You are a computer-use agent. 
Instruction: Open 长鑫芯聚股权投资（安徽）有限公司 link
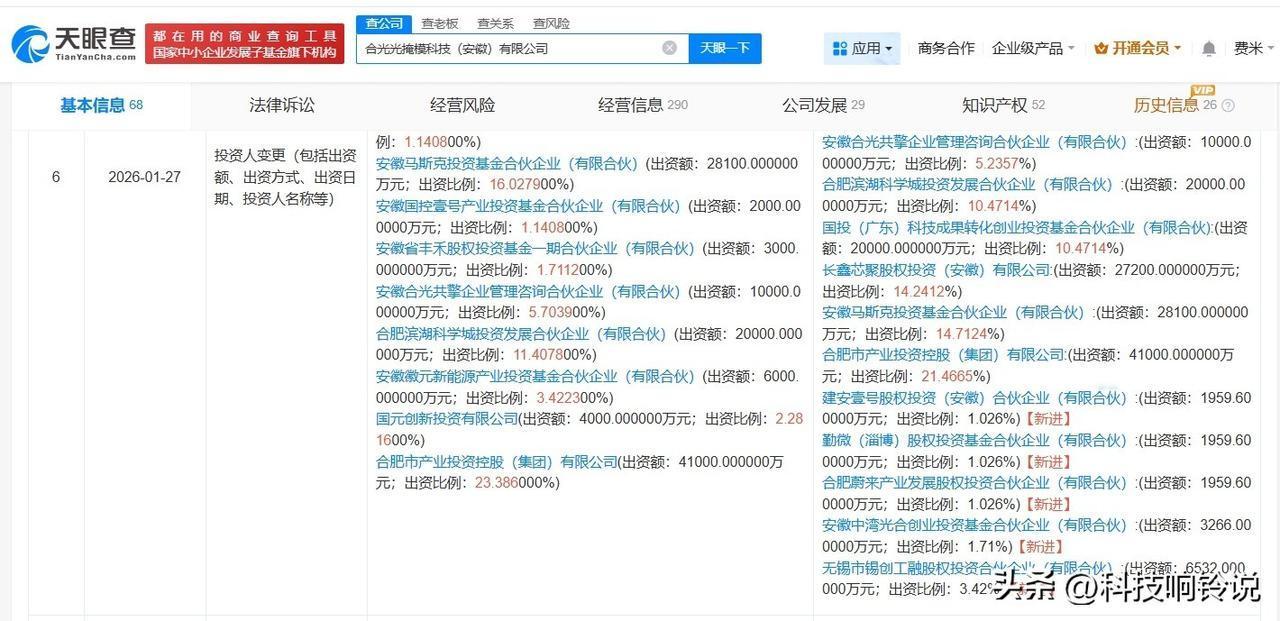(x=937, y=270)
